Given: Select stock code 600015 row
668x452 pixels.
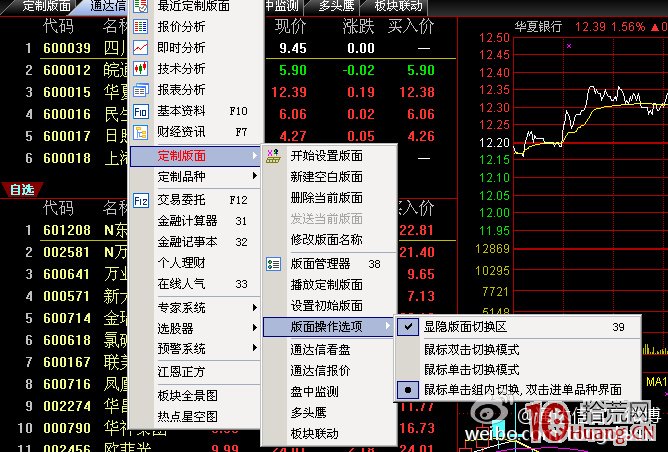Looking at the screenshot, I should tap(67, 92).
